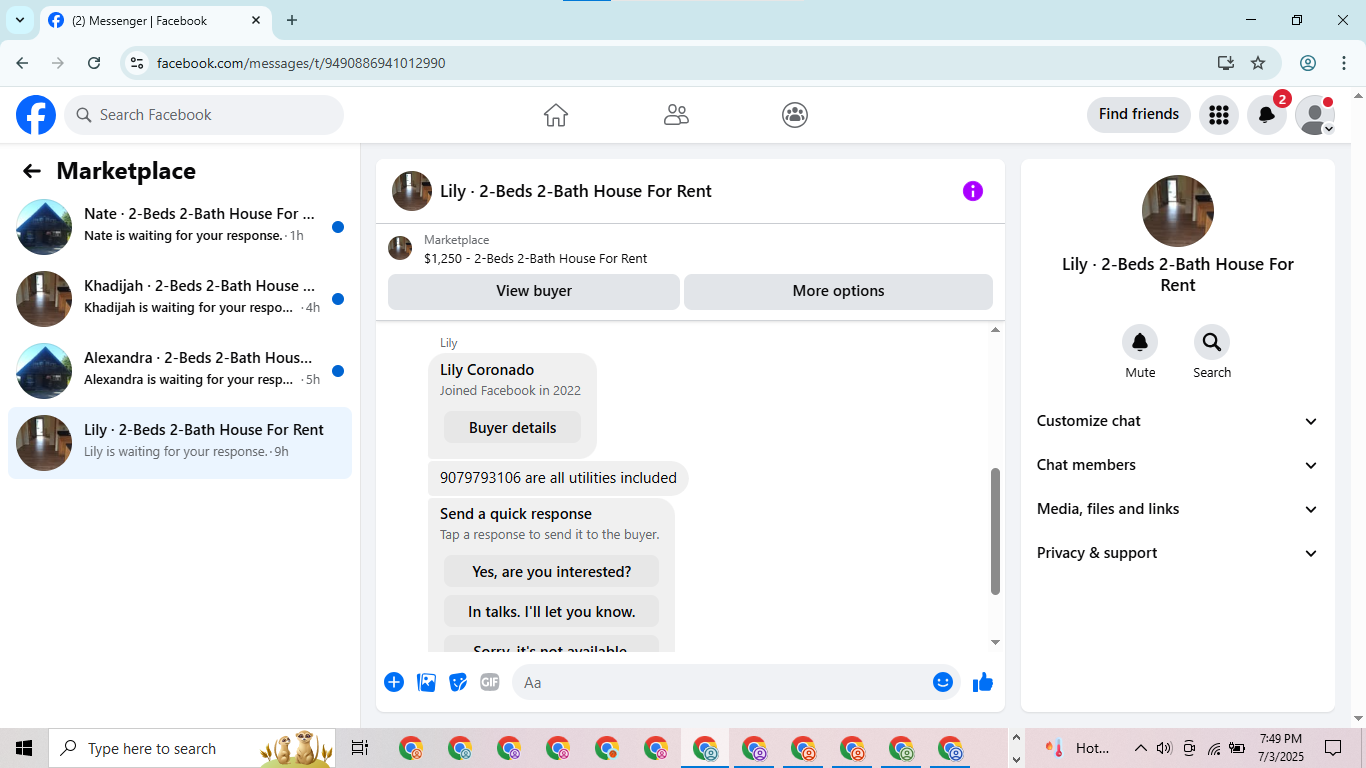Viewport: 1366px width, 768px height.
Task: Go to Facebook Home icon
Action: click(x=556, y=115)
